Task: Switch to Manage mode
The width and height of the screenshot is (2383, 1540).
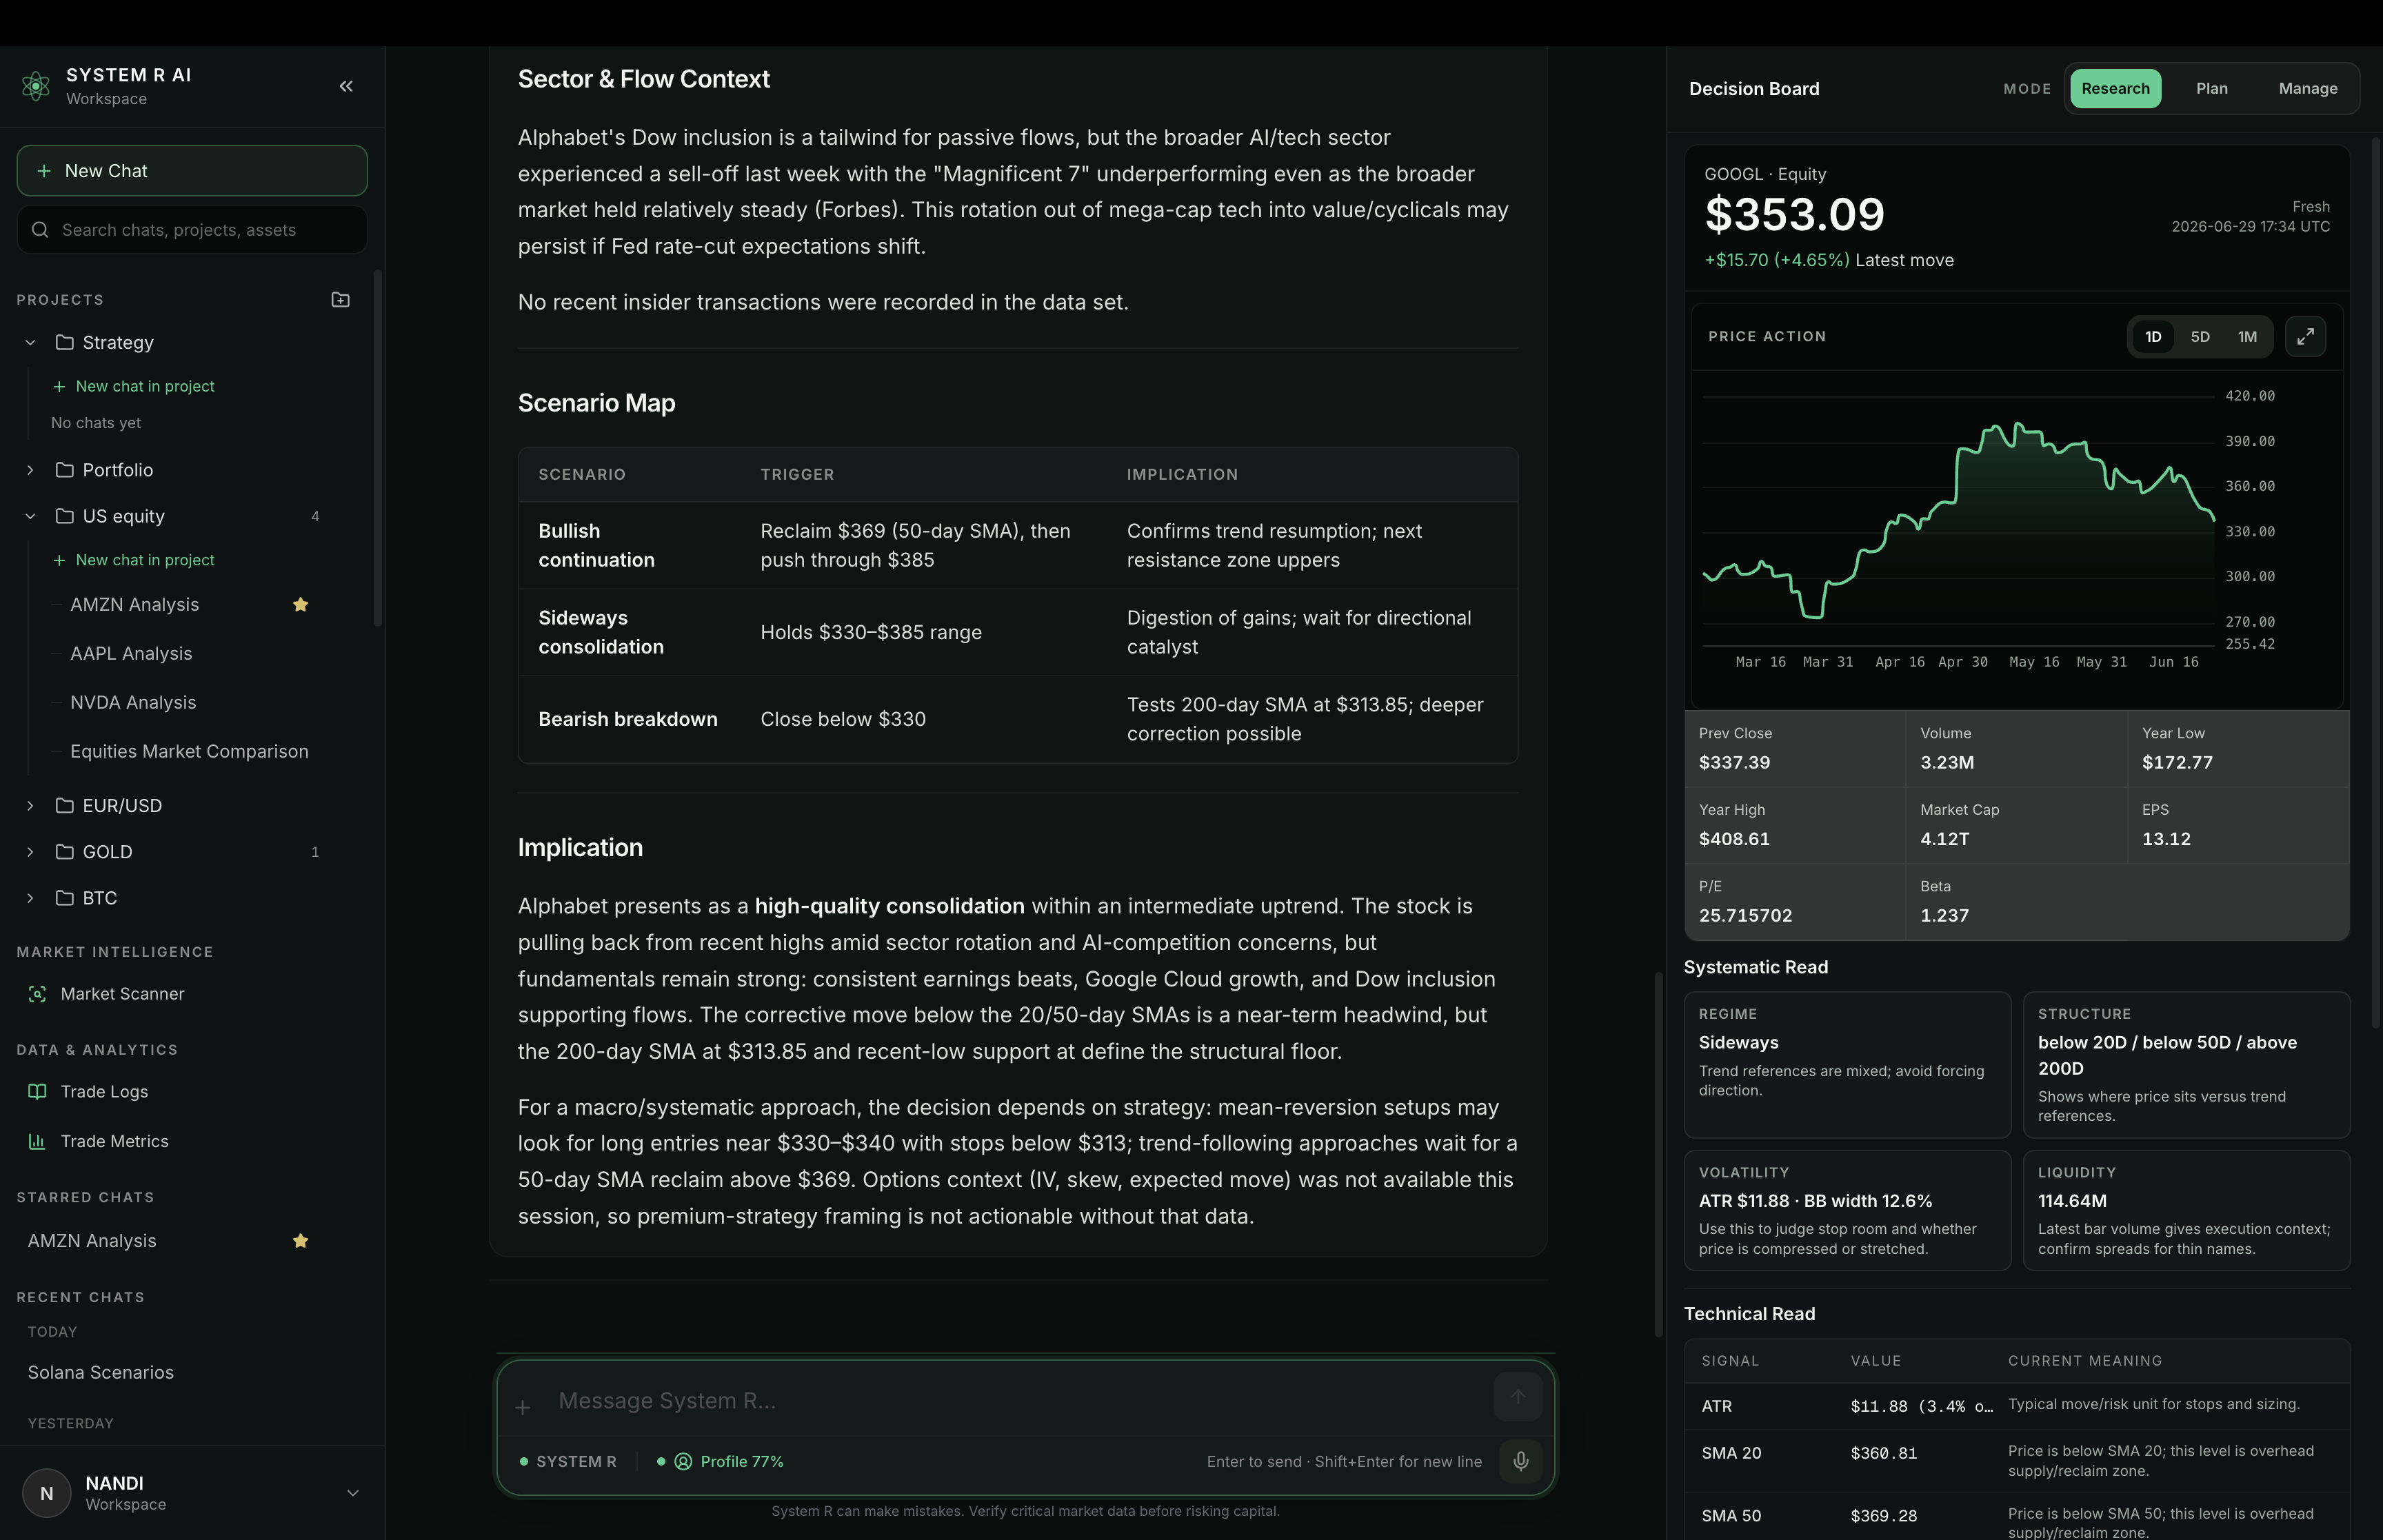Action: [2307, 88]
